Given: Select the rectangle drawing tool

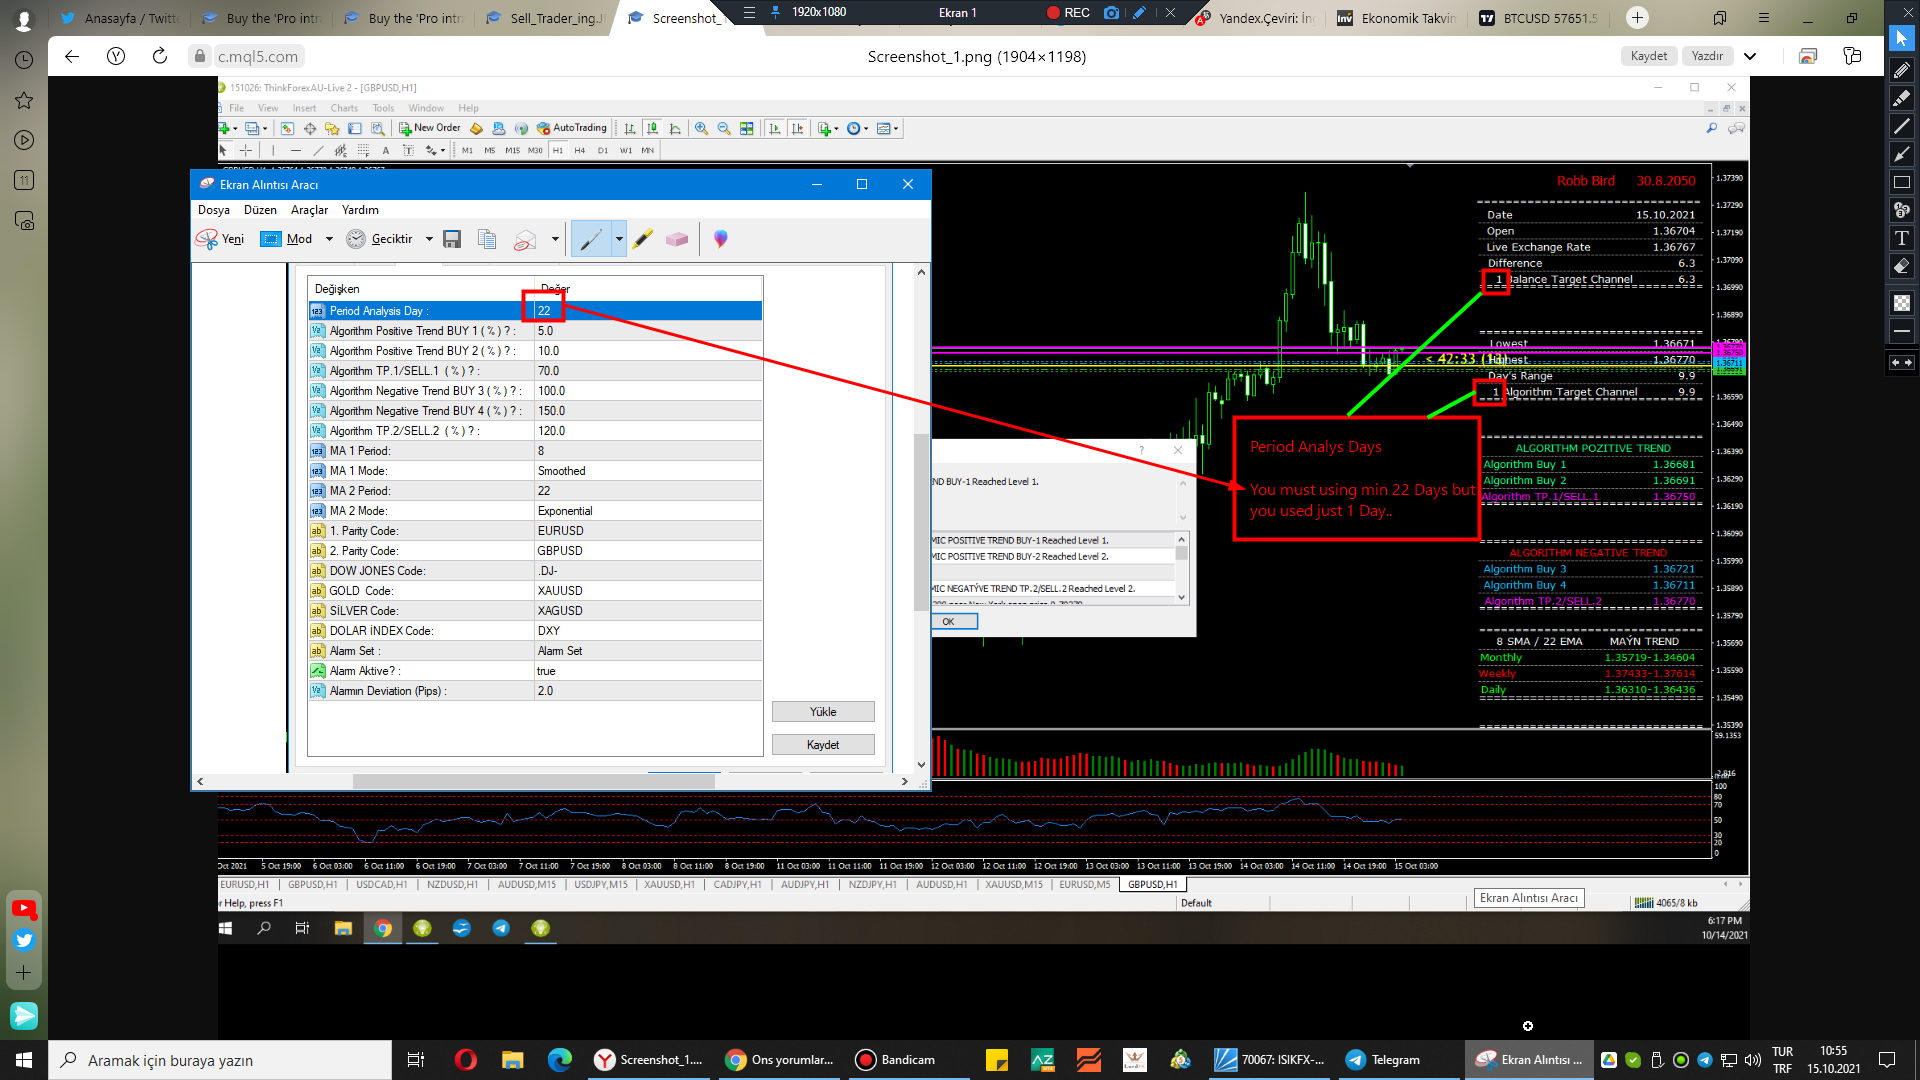Looking at the screenshot, I should tap(1902, 182).
